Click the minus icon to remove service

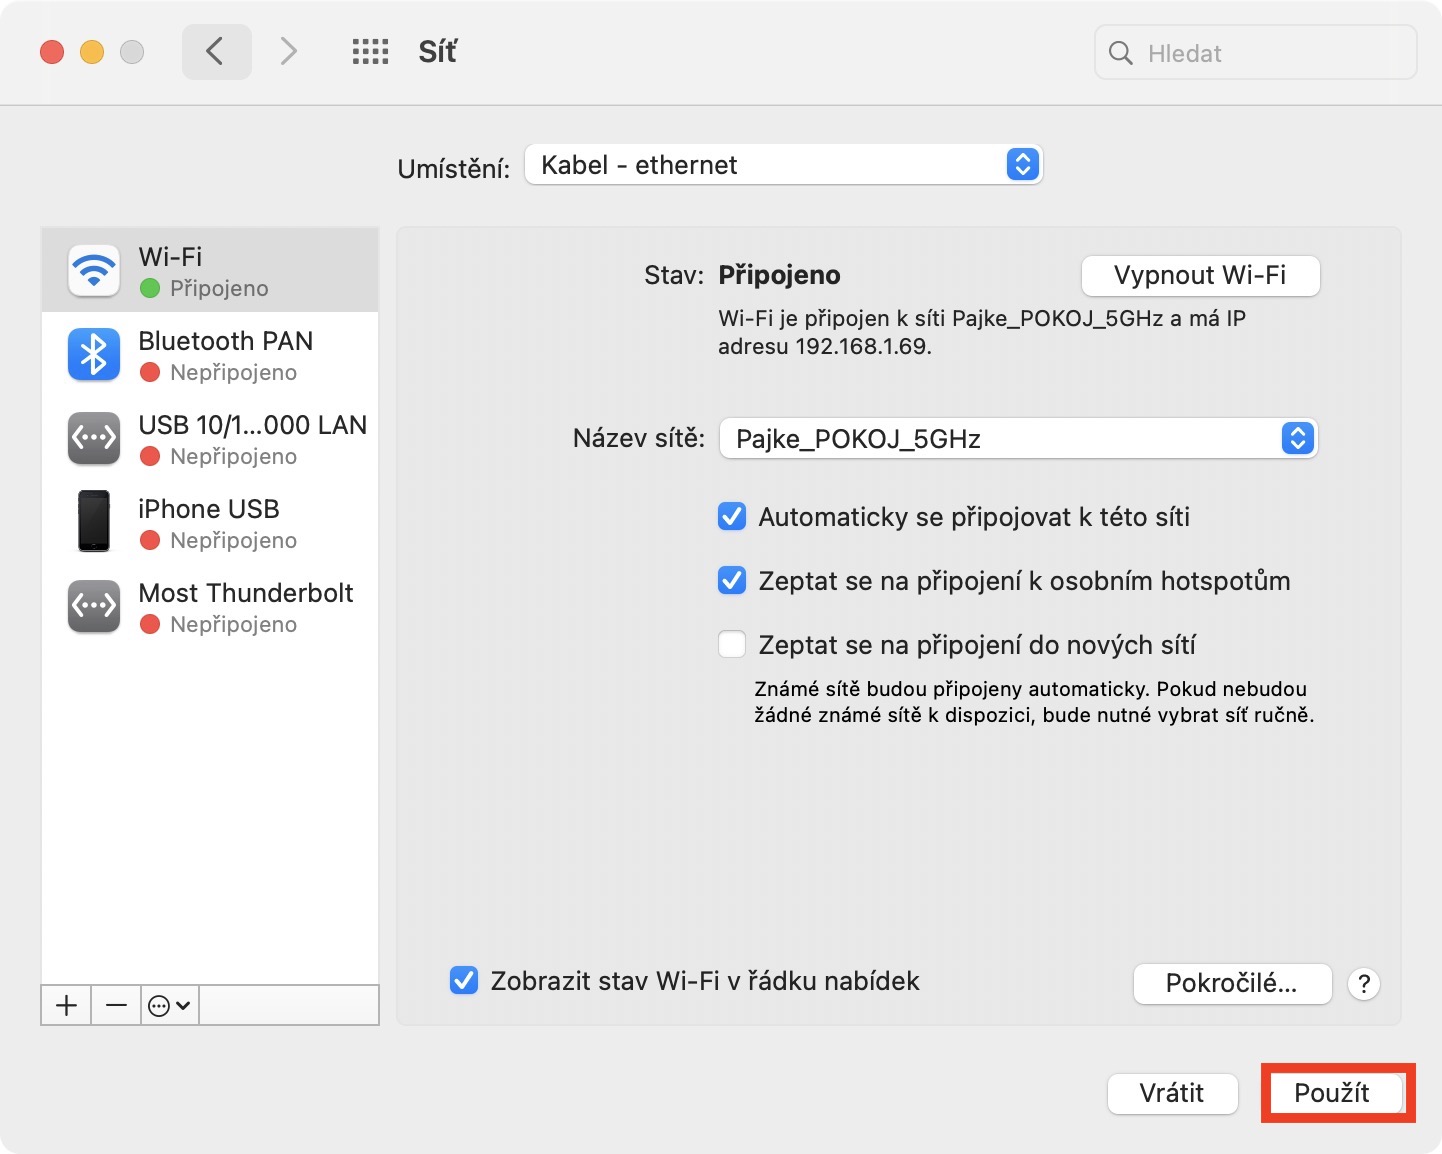(116, 1005)
